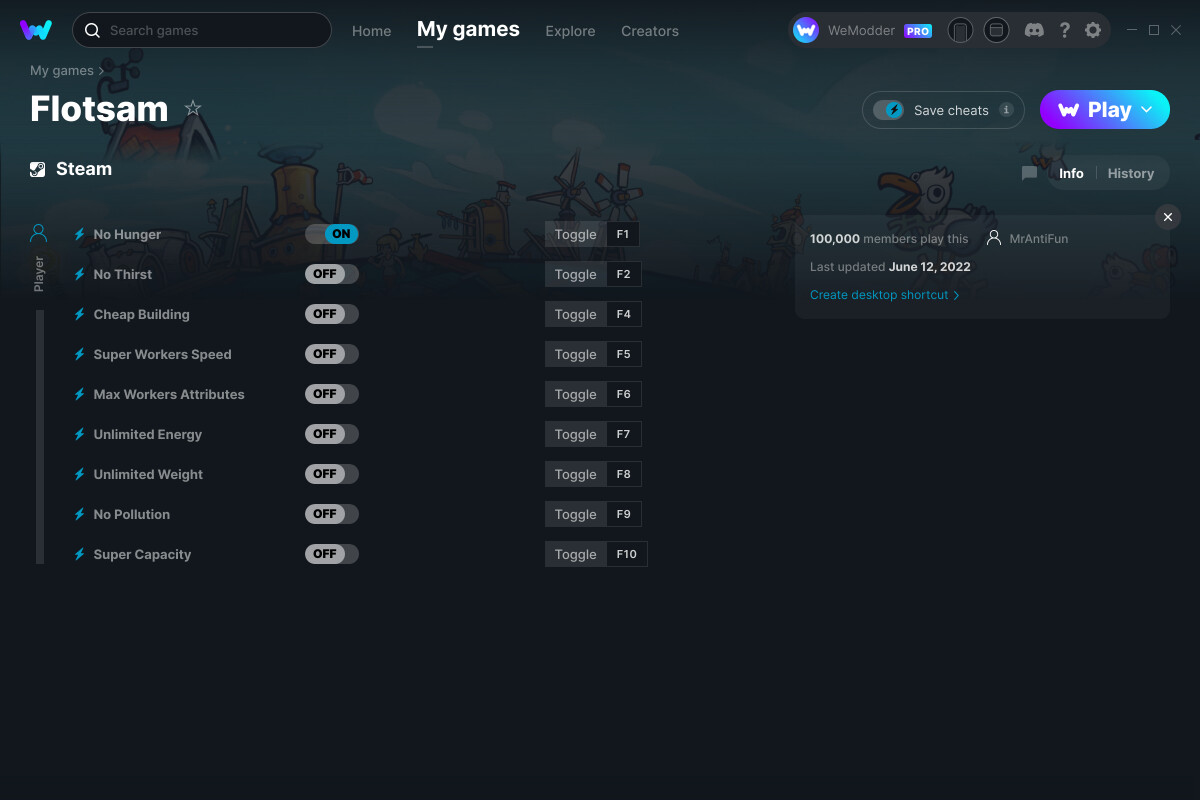Screen dimensions: 1200x800
Task: Enable the Super Capacity cheat
Action: pyautogui.click(x=332, y=554)
